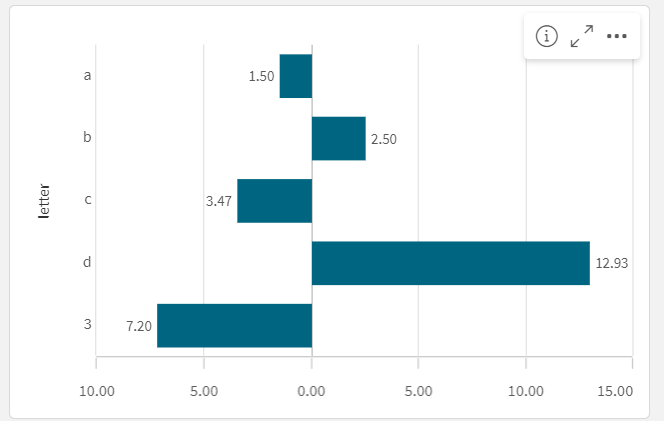
Task: Click the y-axis label 3
Action: [88, 324]
